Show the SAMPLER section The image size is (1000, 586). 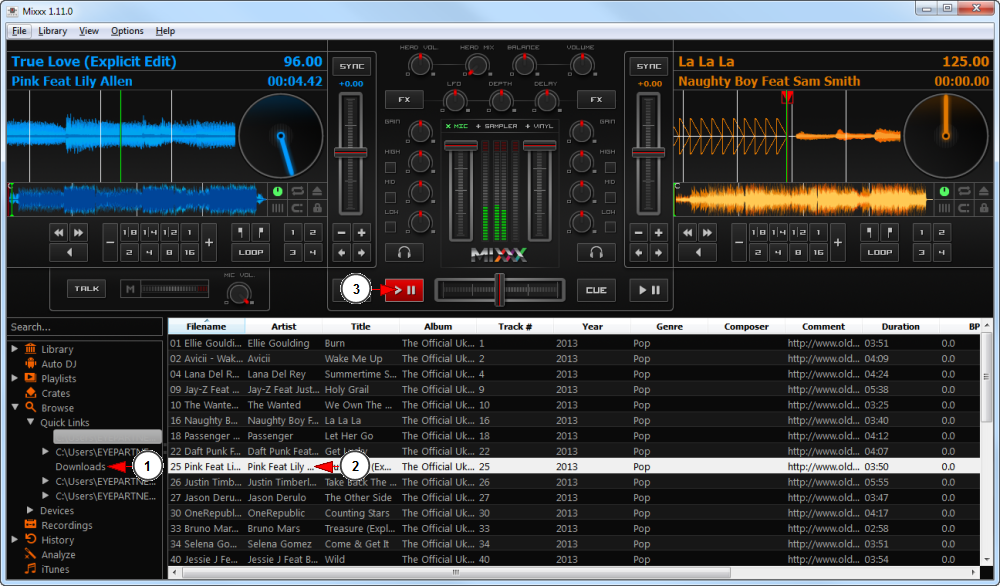point(497,126)
